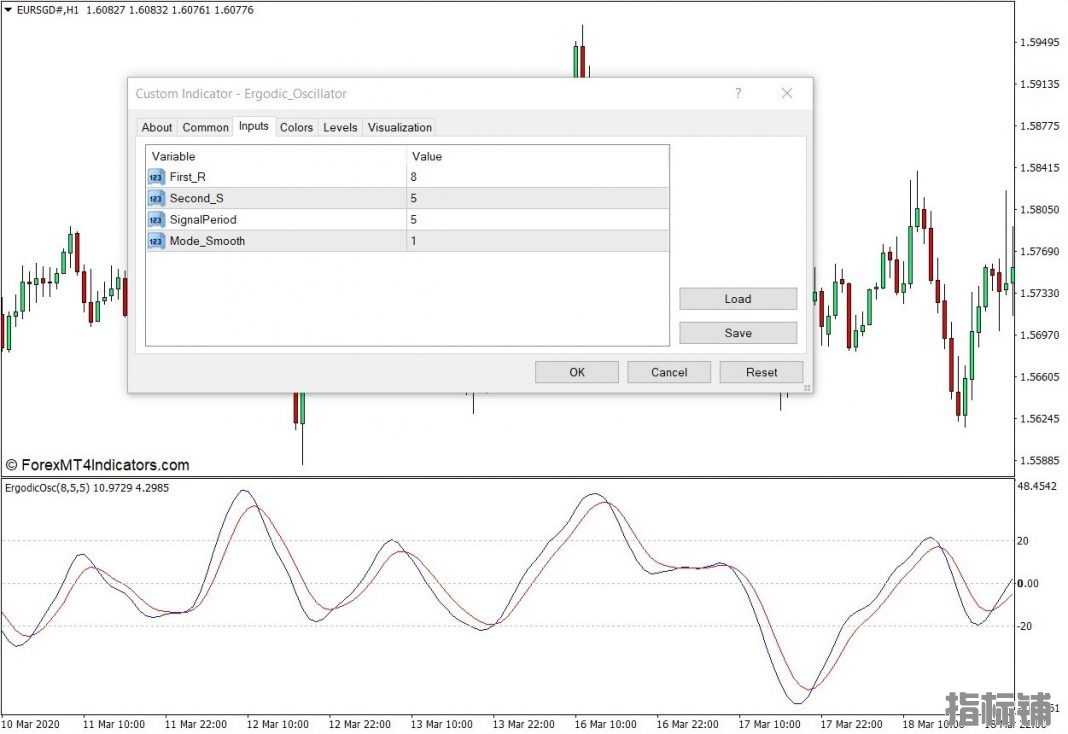Click the First_R variable type icon
The height and width of the screenshot is (734, 1068).
[156, 177]
